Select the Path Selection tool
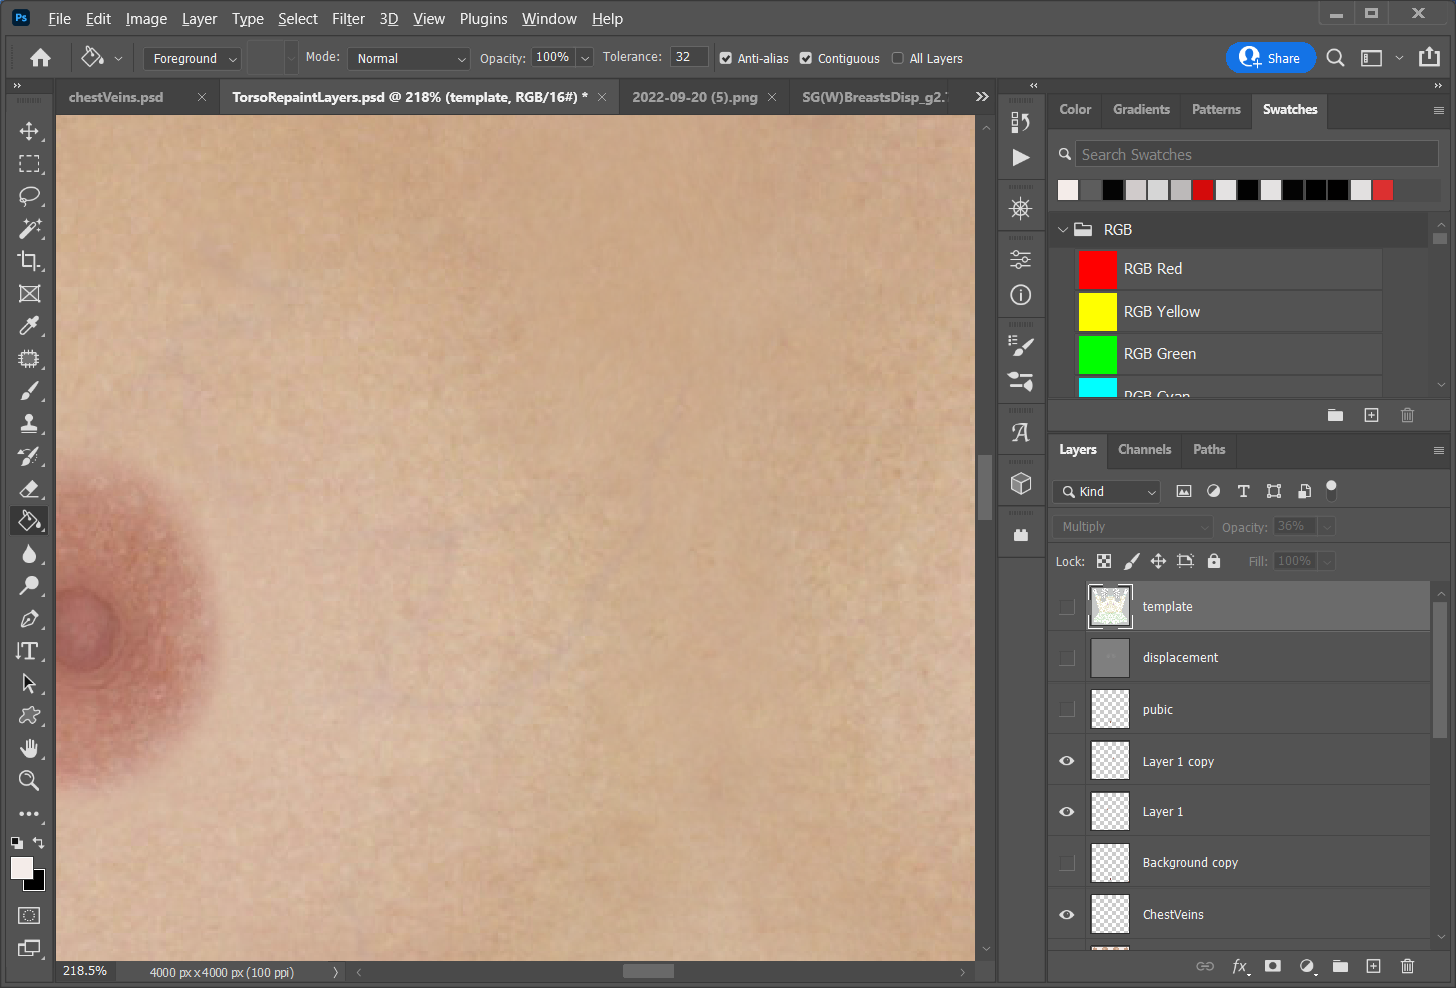 click(29, 683)
